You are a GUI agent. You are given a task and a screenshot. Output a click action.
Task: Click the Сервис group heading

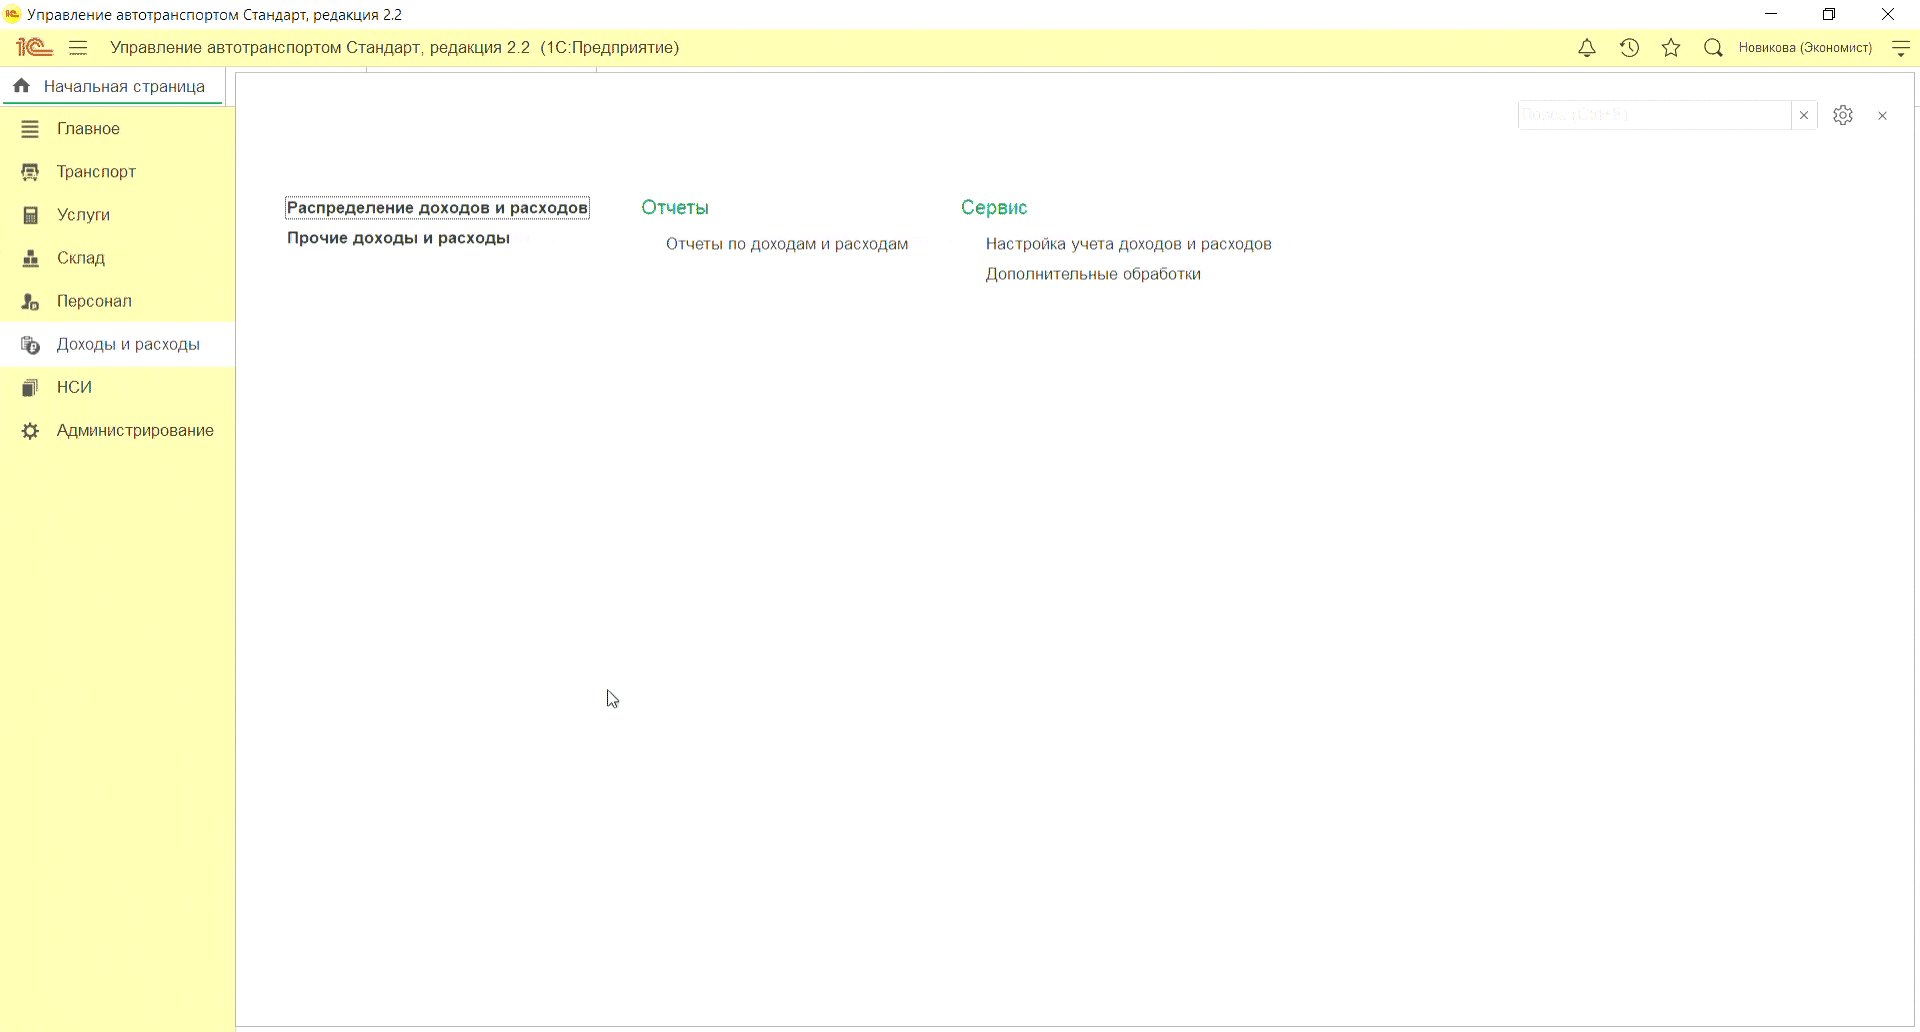994,208
